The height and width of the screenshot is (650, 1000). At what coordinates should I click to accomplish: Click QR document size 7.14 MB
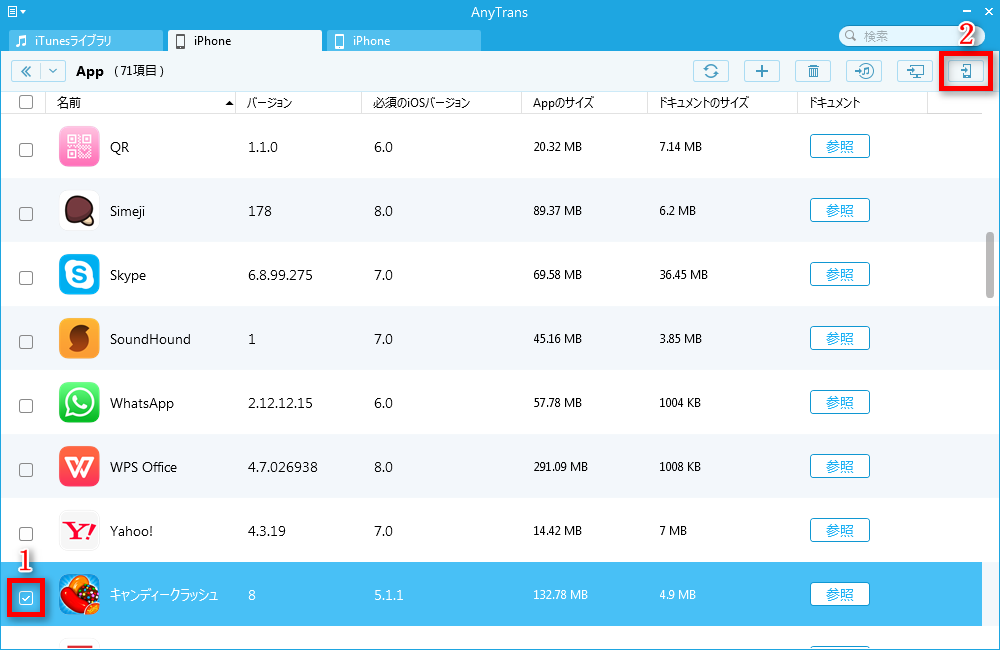coord(680,147)
